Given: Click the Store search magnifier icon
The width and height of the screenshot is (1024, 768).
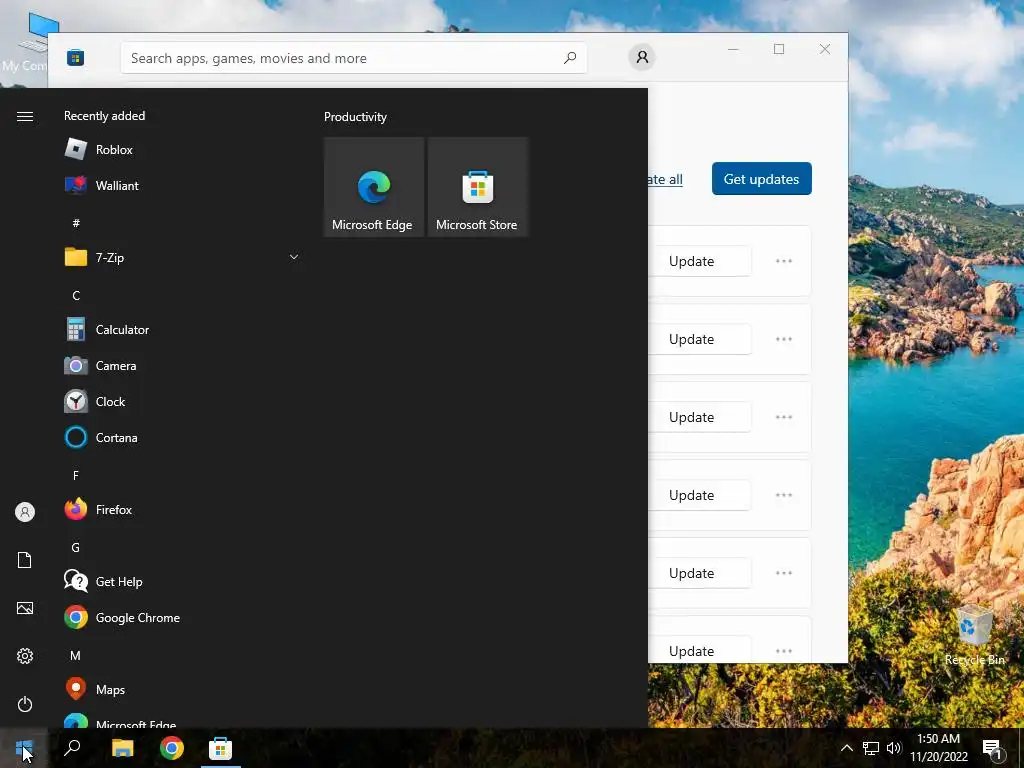Looking at the screenshot, I should (x=569, y=58).
